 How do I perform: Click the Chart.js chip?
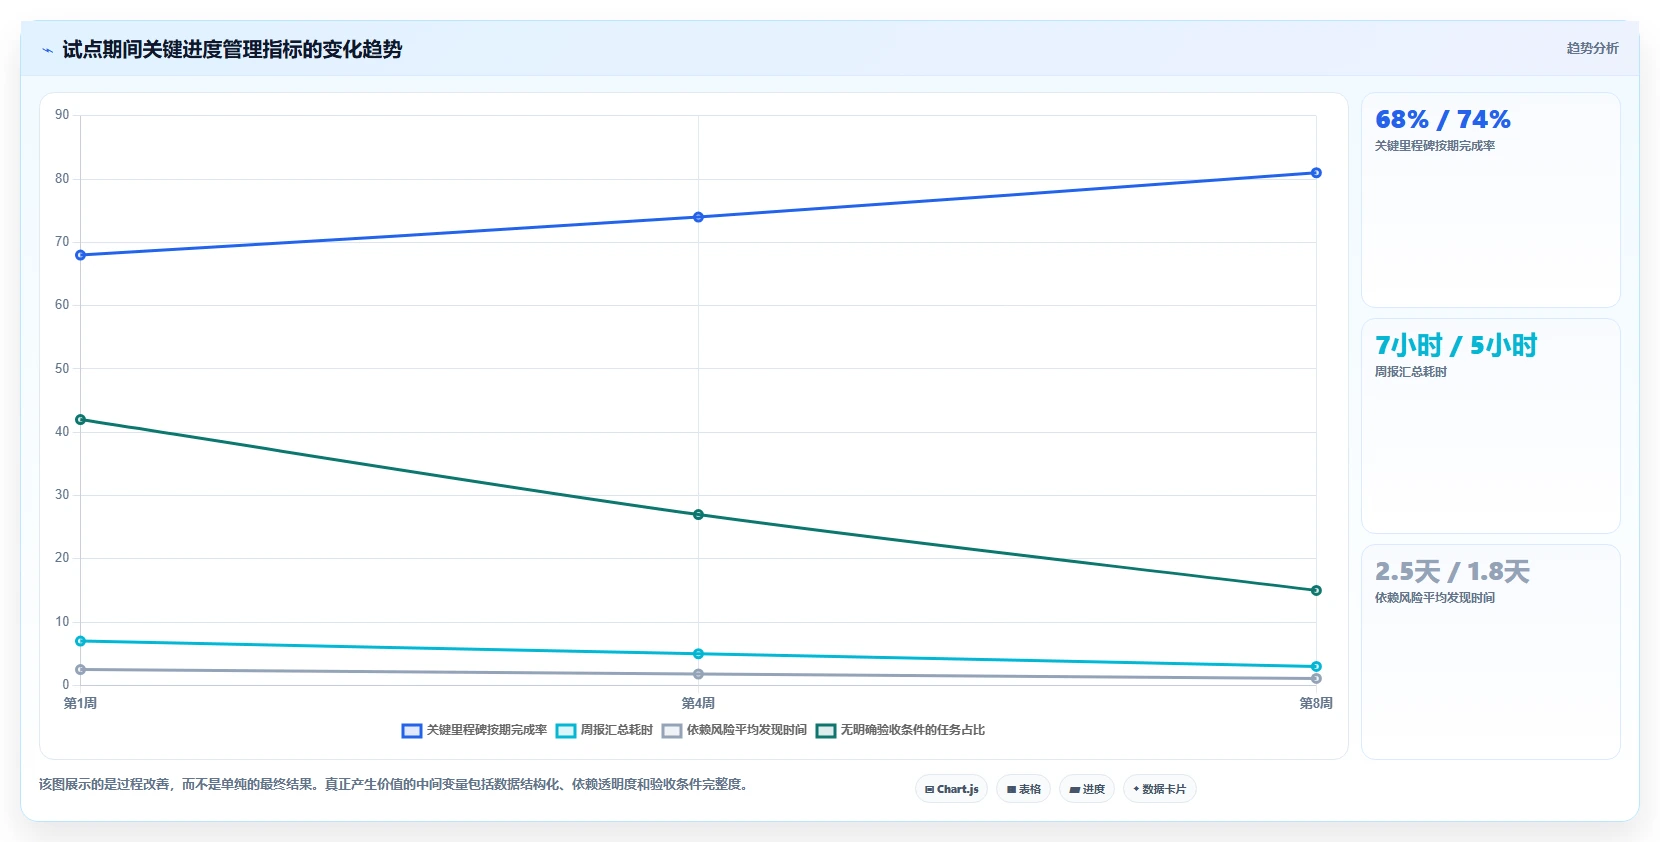pyautogui.click(x=951, y=789)
